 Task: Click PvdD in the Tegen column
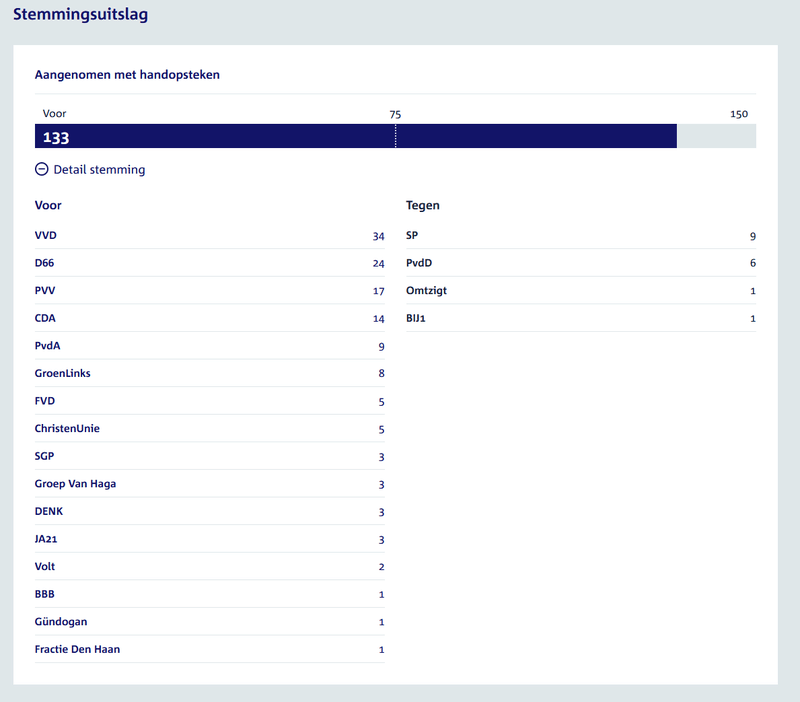[419, 264]
